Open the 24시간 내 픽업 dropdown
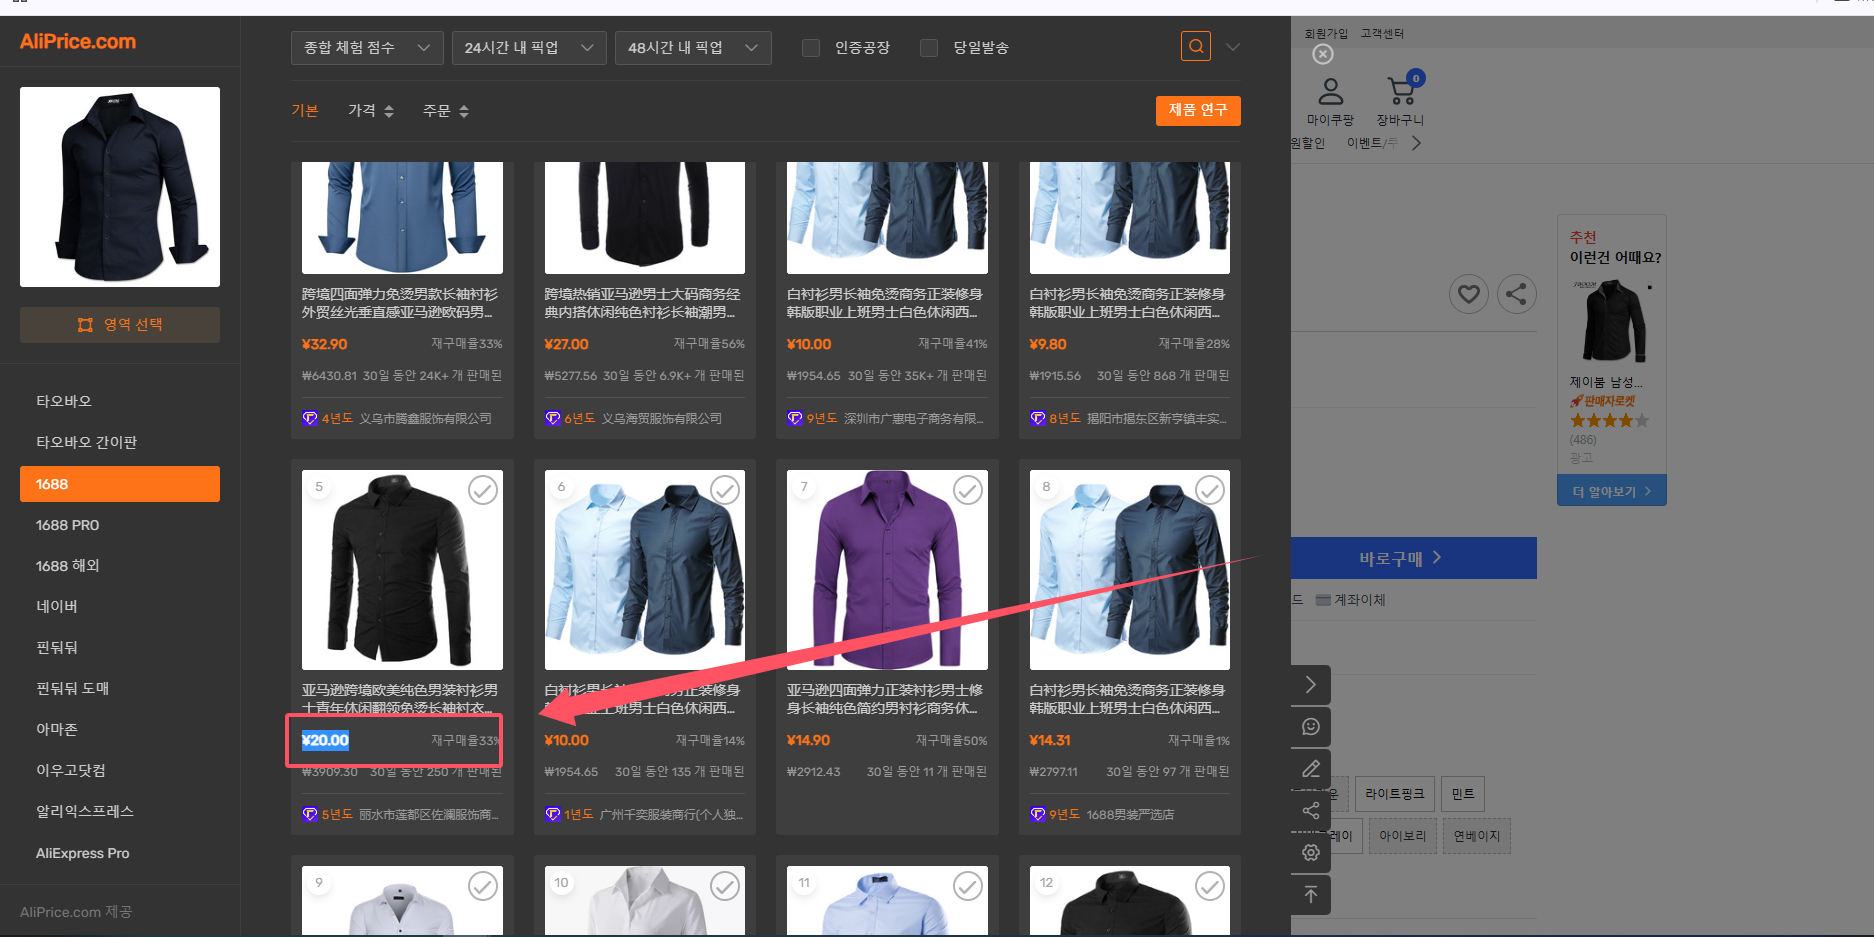Screen dimensions: 1874x937 pos(529,48)
